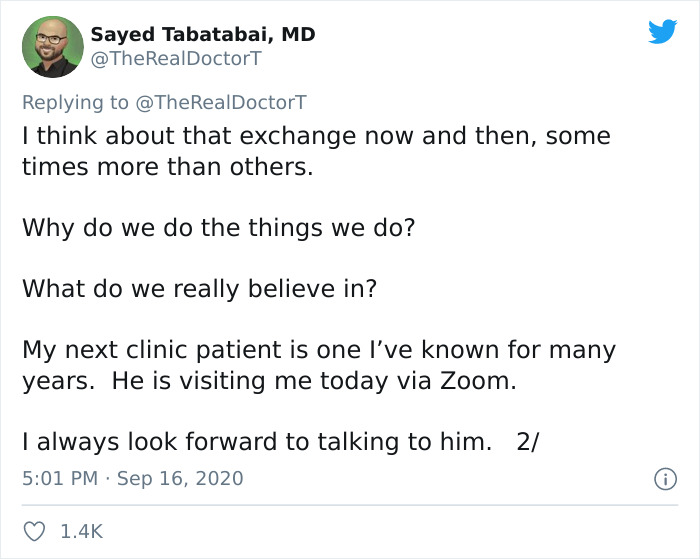700x559 pixels.
Task: Open the @TheRealDoctorT handle under the name
Action: 175,58
